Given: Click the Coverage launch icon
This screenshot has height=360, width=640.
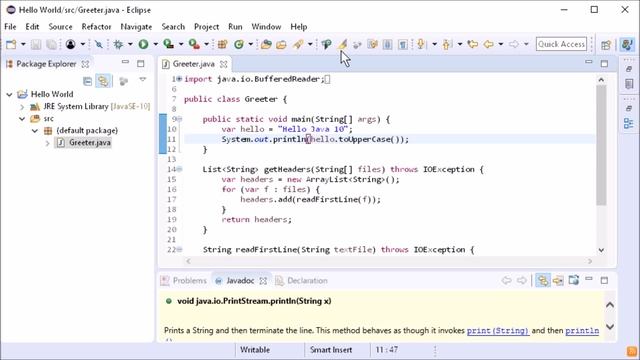Looking at the screenshot, I should (168, 44).
